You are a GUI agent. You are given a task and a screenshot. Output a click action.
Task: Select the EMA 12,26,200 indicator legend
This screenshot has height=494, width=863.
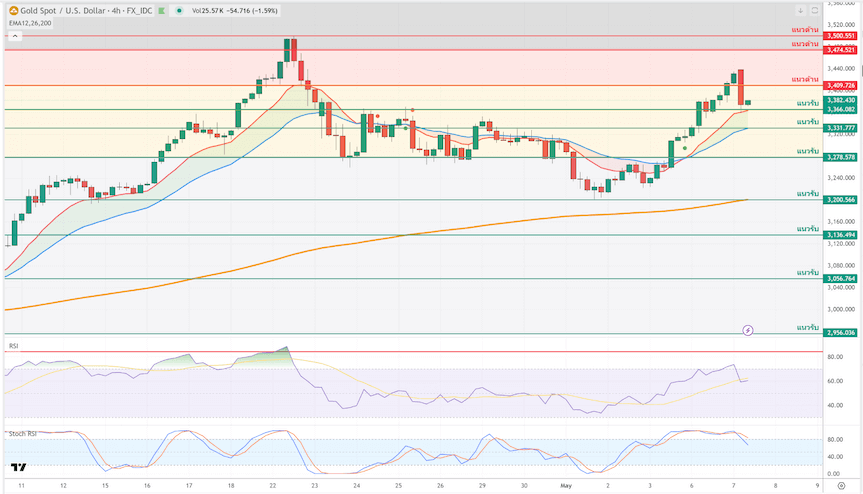[30, 23]
